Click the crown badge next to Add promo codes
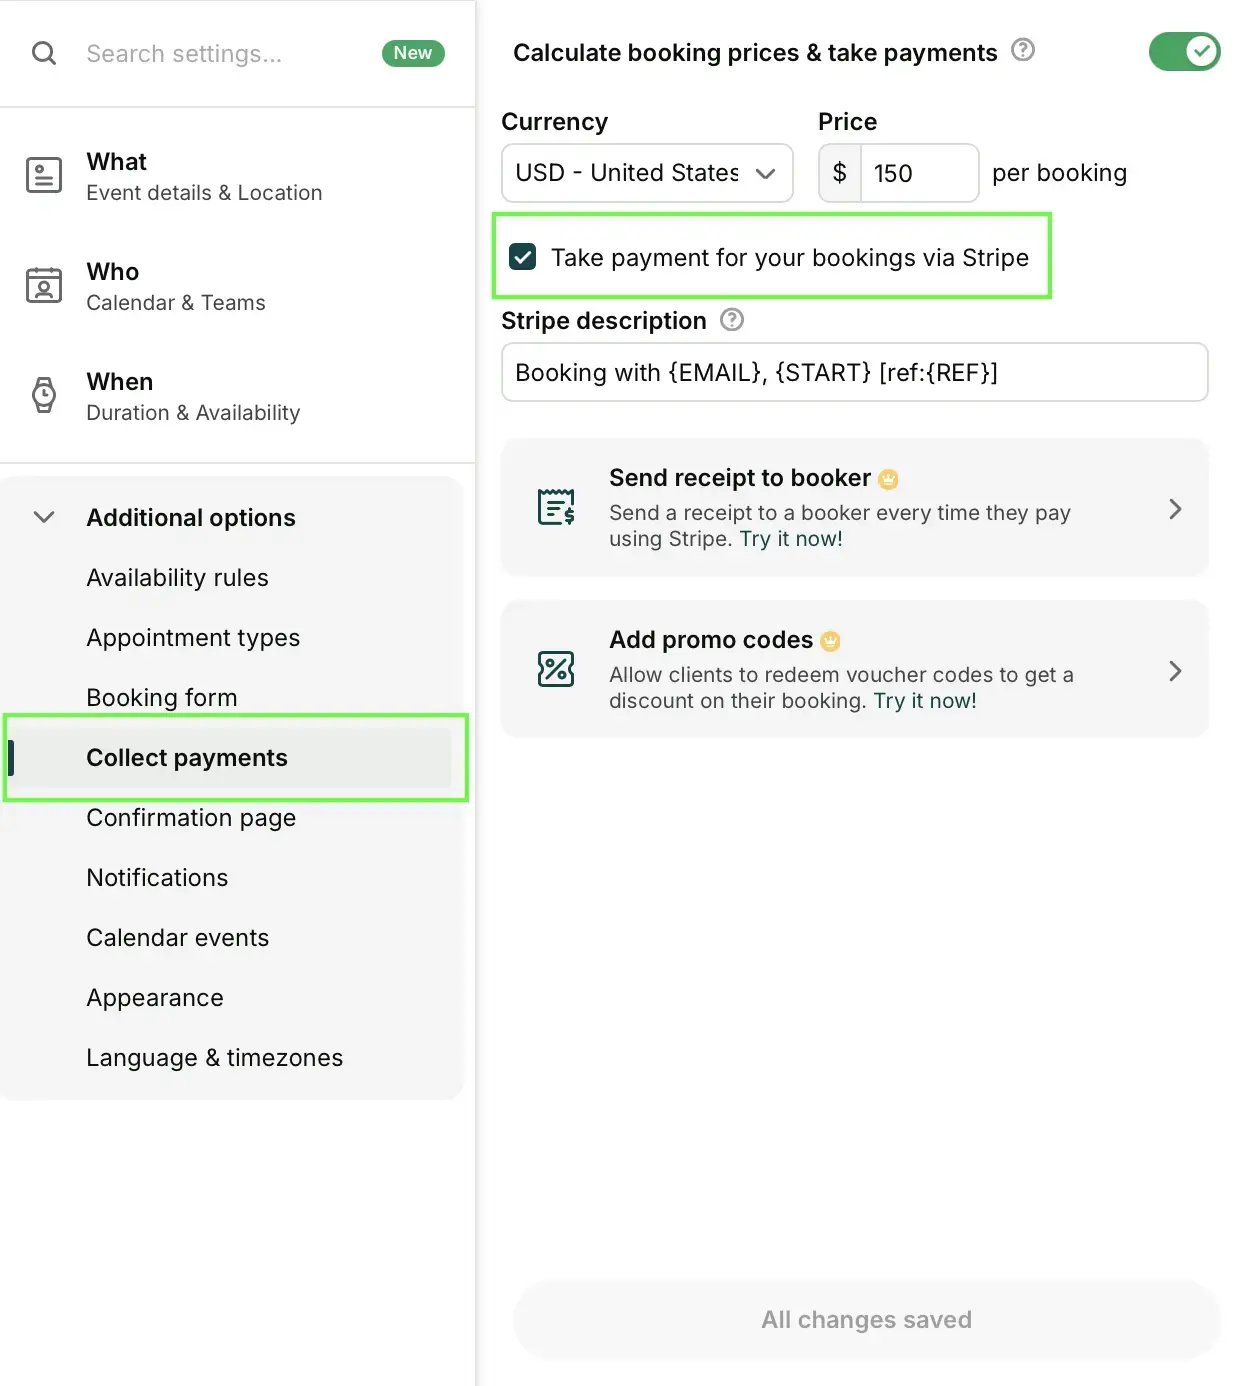The width and height of the screenshot is (1250, 1386). coord(830,641)
